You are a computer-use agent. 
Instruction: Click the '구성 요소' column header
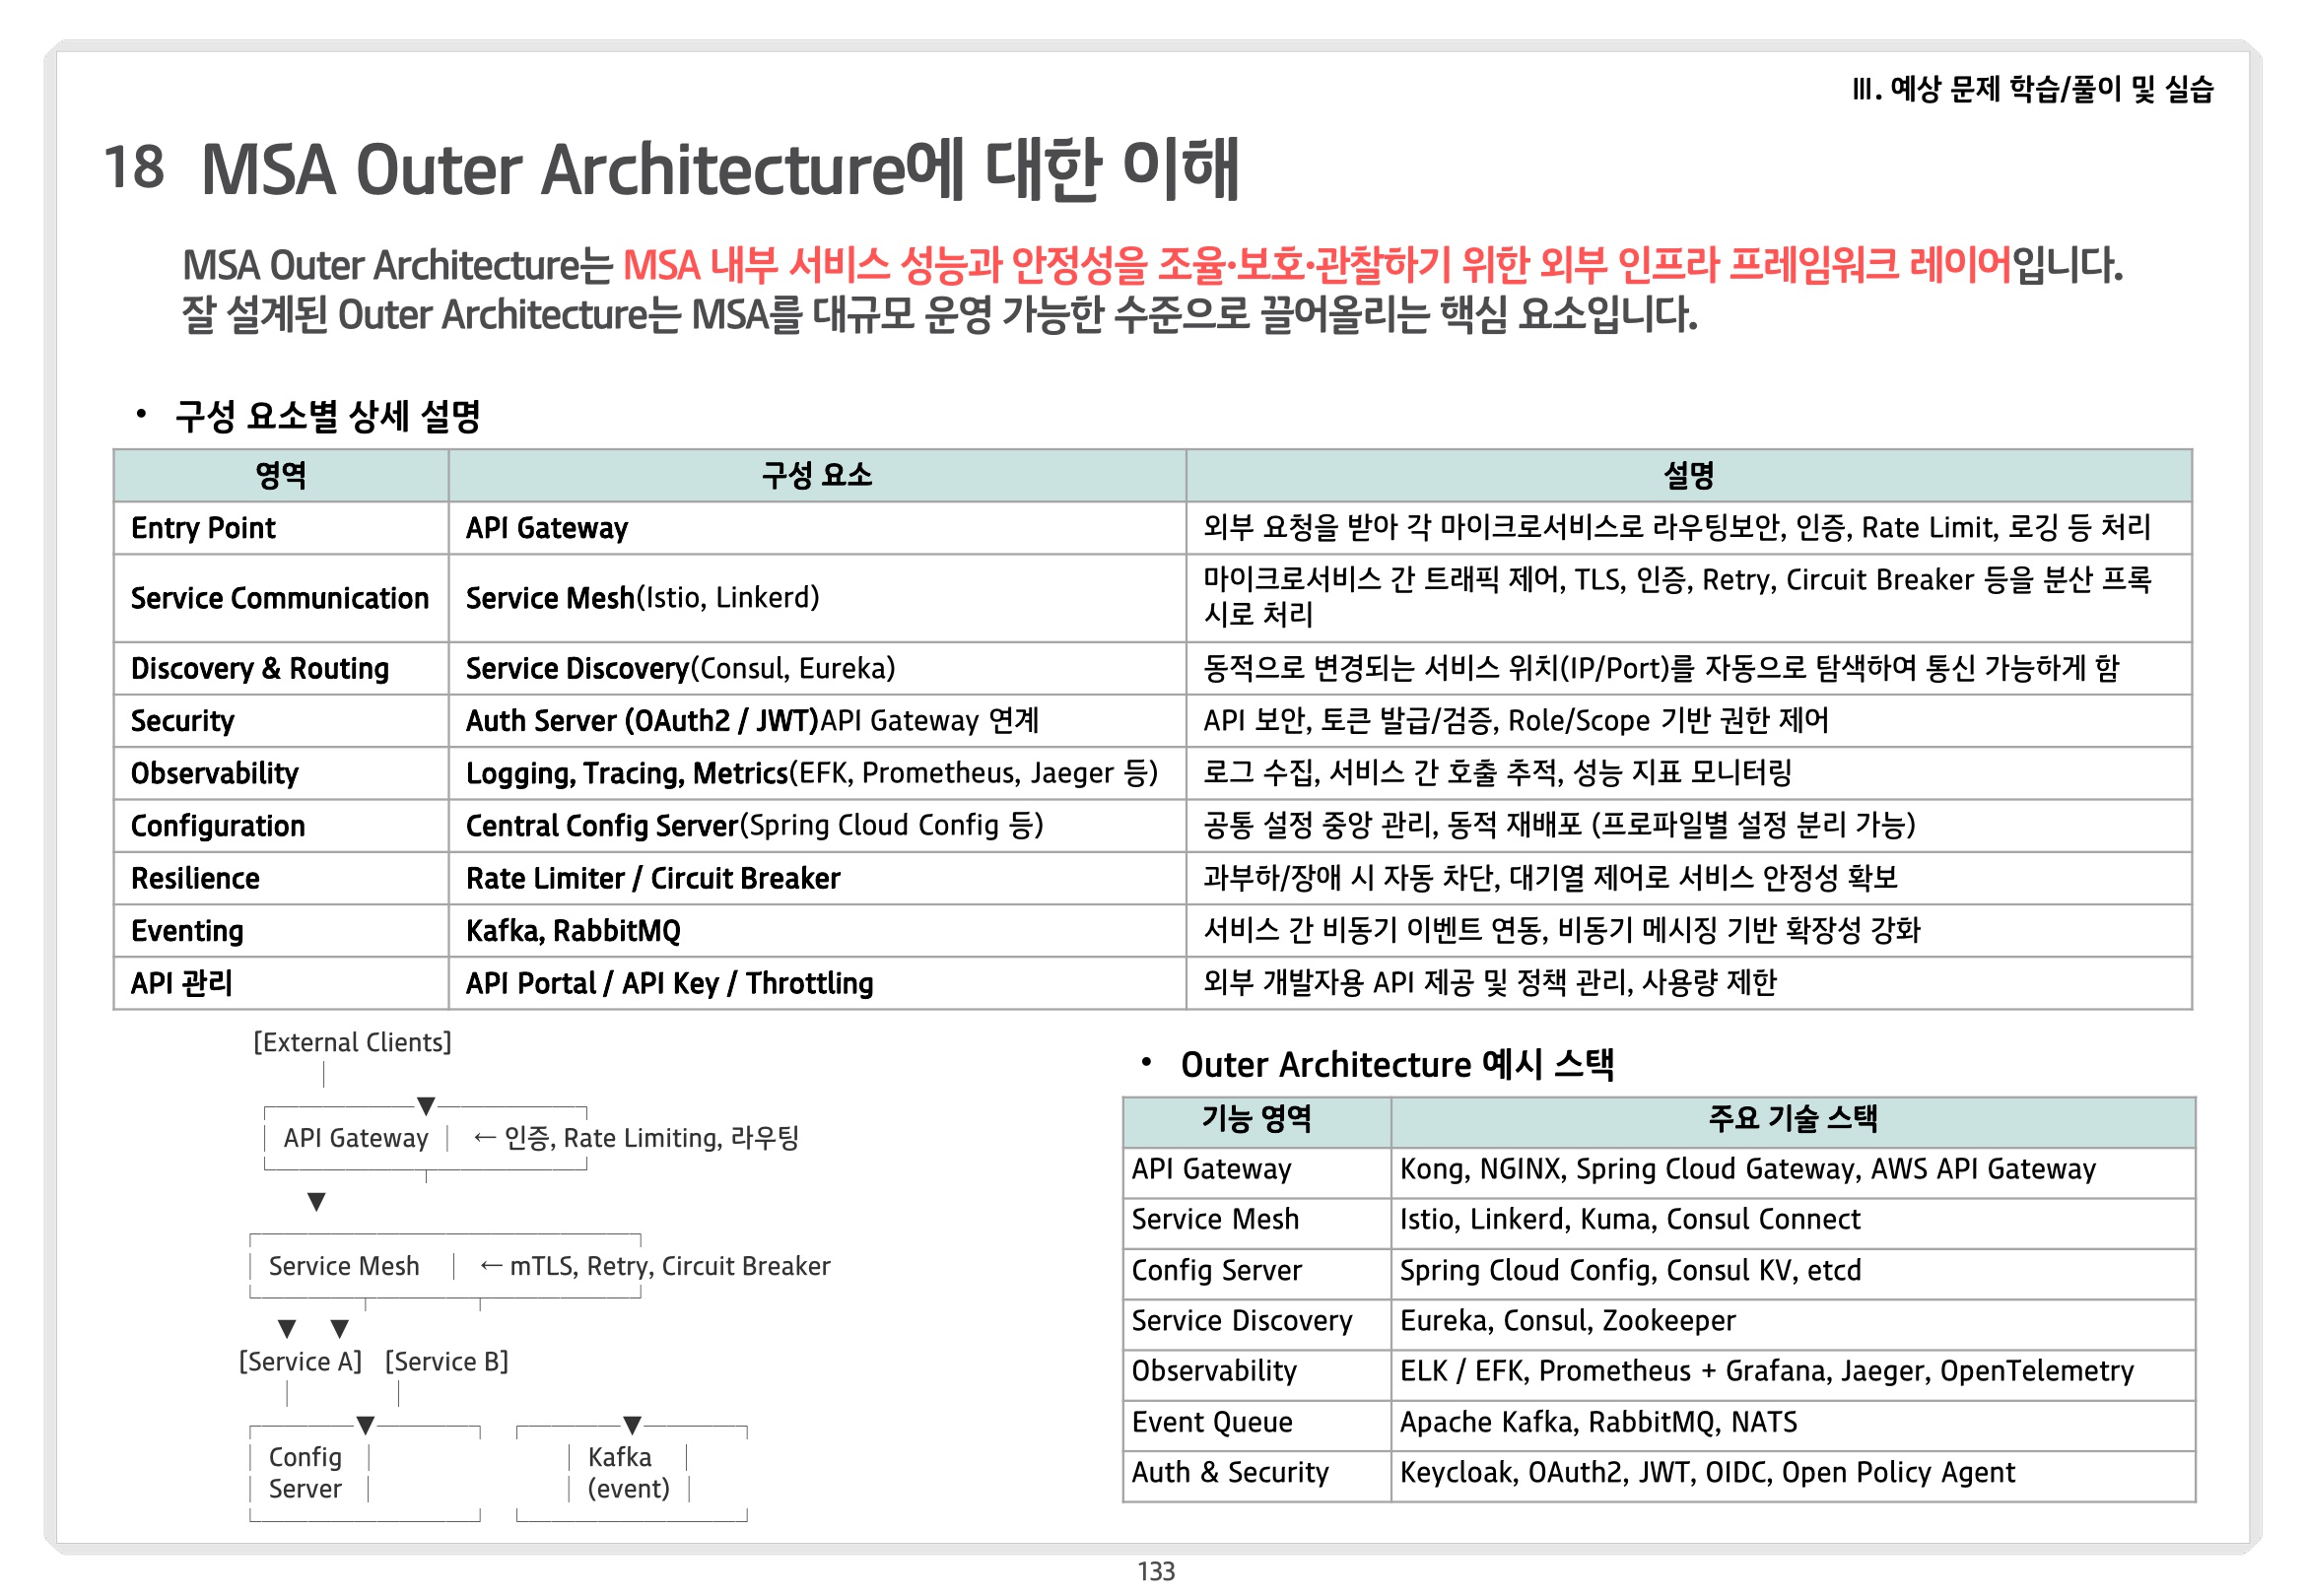[817, 475]
